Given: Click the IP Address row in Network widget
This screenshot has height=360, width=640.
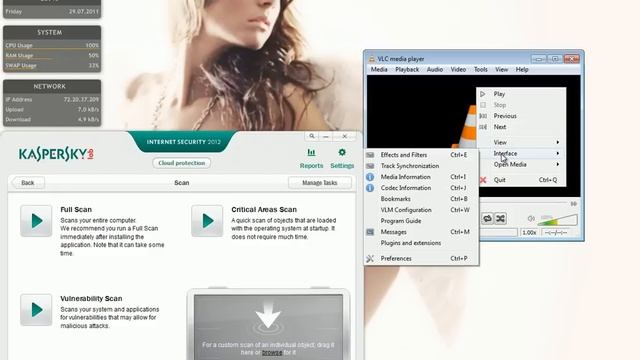Looking at the screenshot, I should pyautogui.click(x=52, y=99).
